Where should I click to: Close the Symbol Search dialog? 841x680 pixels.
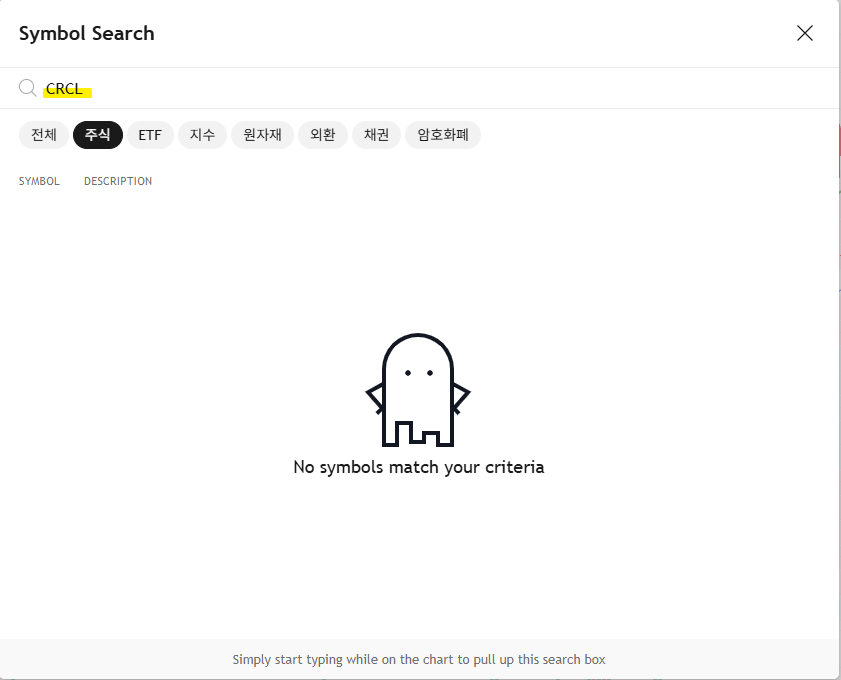(x=804, y=33)
